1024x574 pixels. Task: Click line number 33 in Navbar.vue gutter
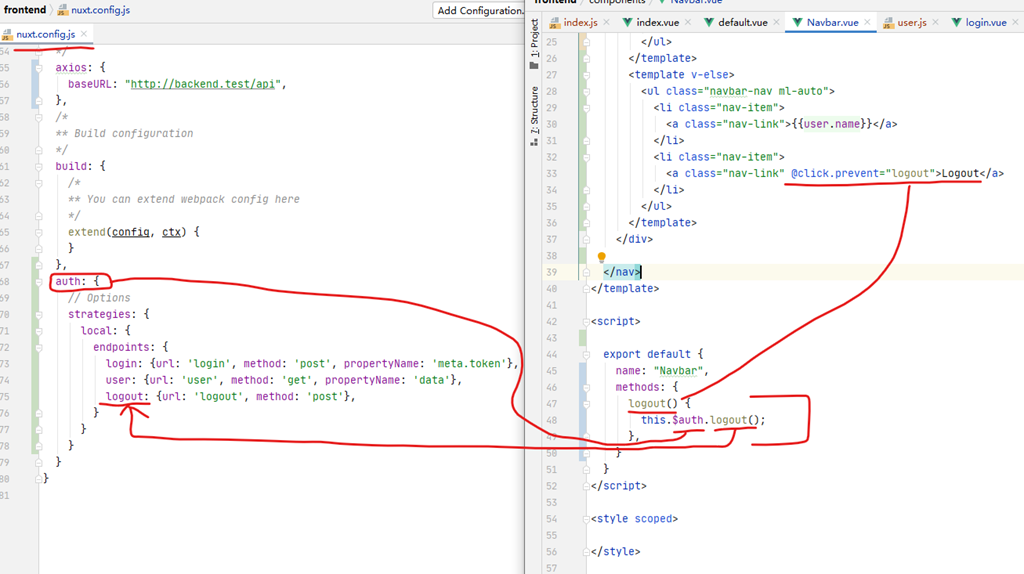552,174
